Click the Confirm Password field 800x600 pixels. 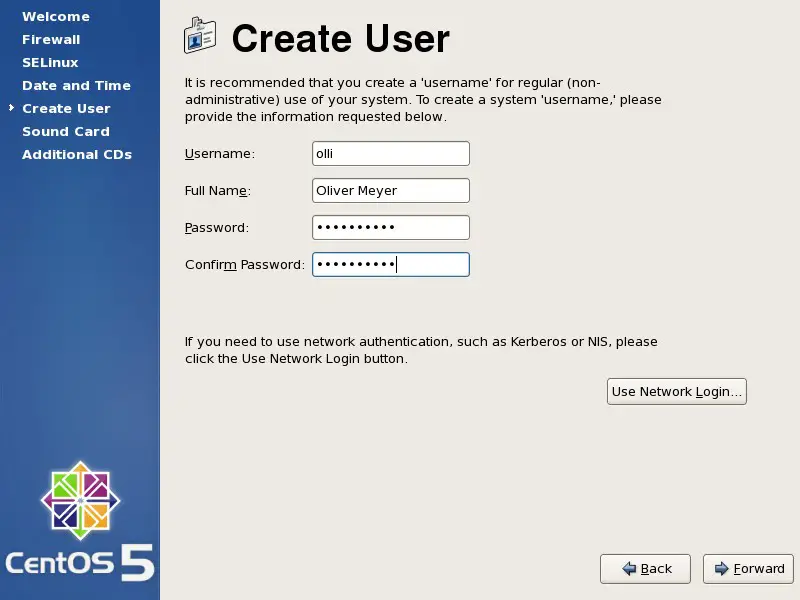point(391,264)
